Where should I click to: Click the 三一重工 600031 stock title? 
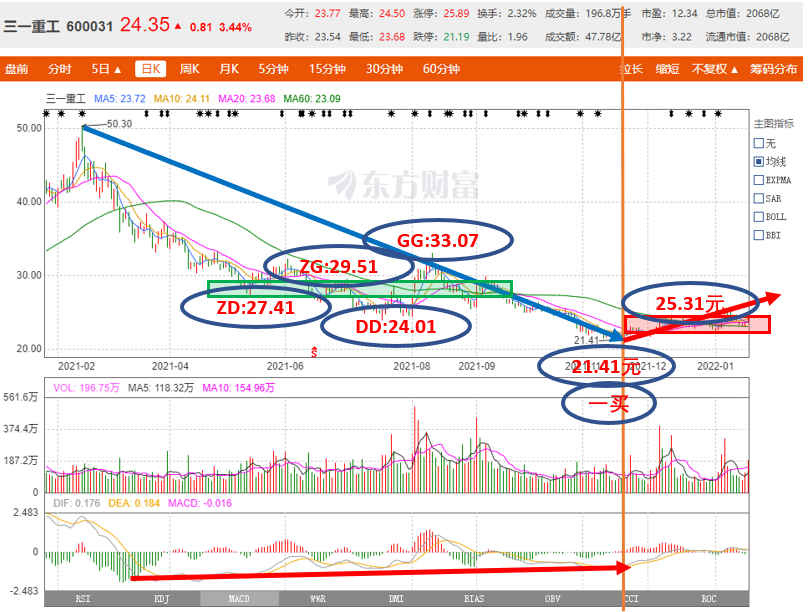tap(58, 26)
